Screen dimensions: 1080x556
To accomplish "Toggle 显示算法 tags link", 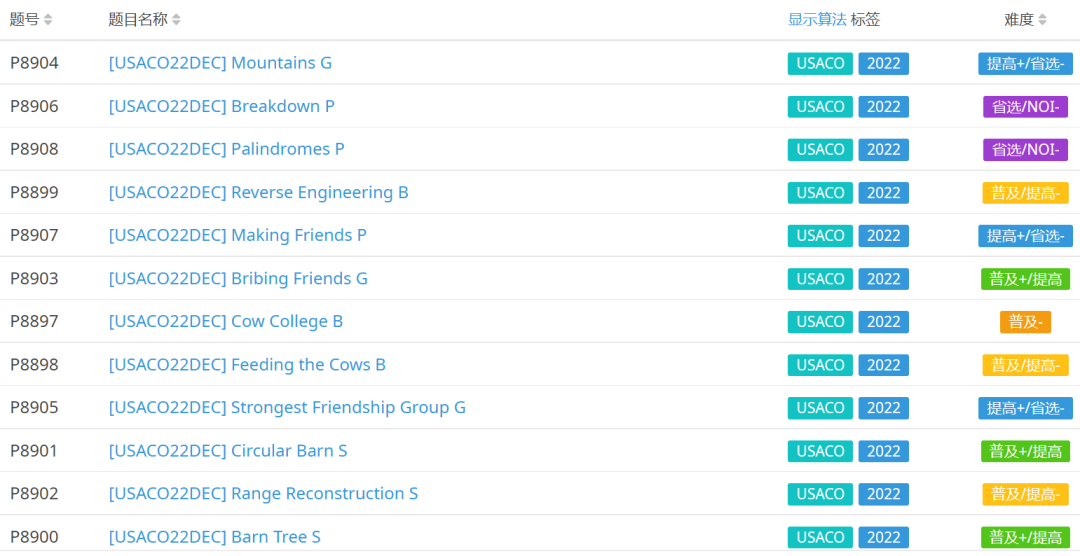I will [x=816, y=20].
